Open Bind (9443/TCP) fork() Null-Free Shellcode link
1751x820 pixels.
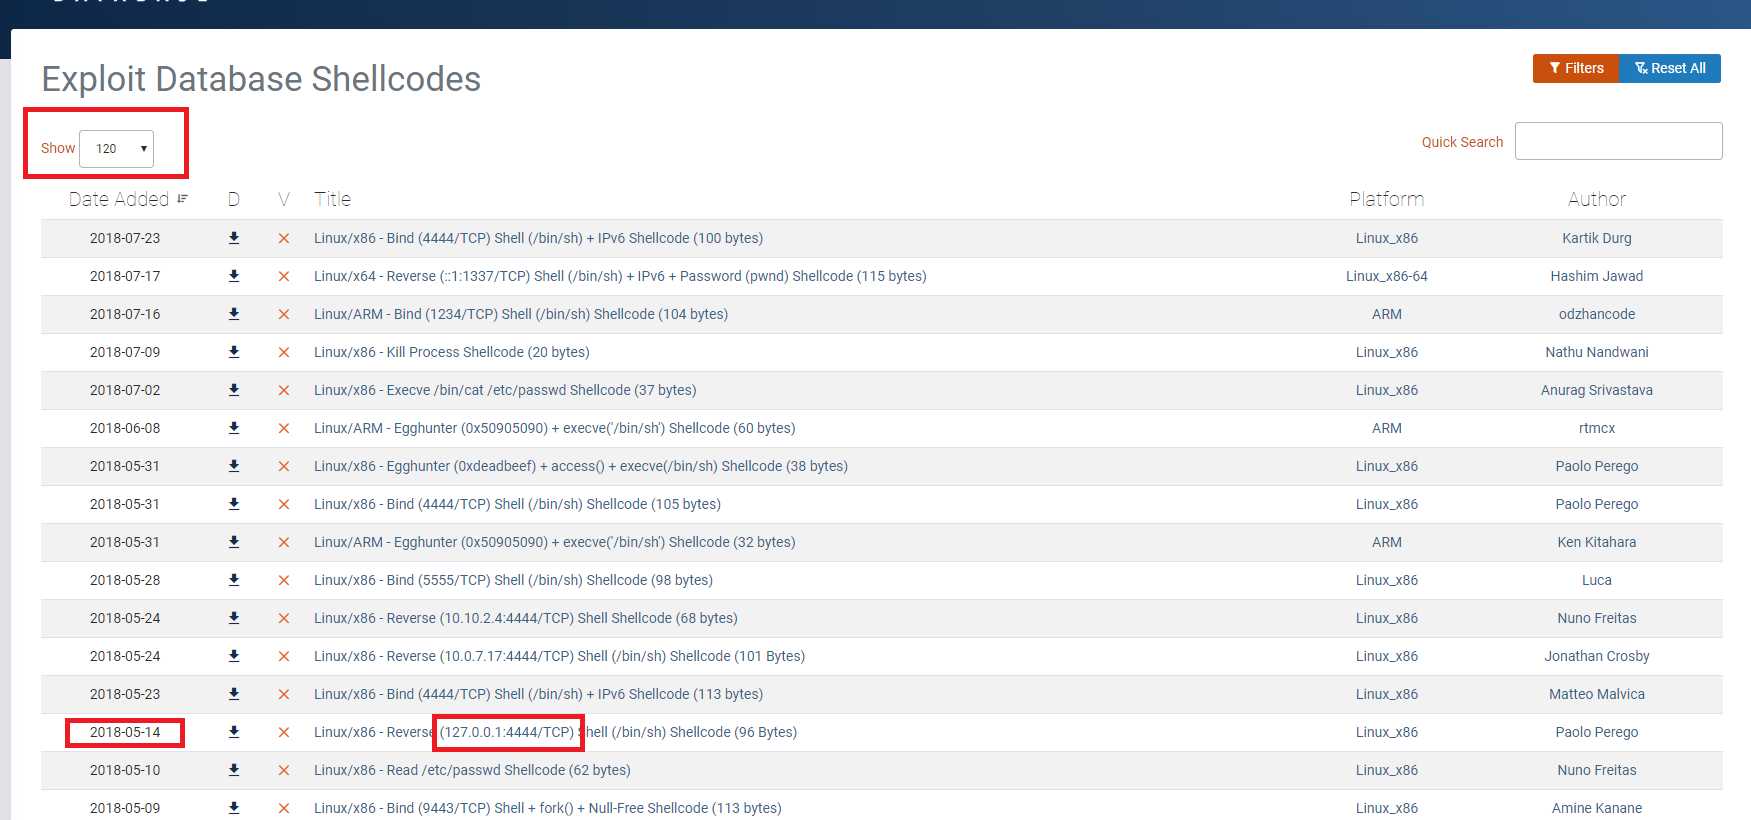548,808
